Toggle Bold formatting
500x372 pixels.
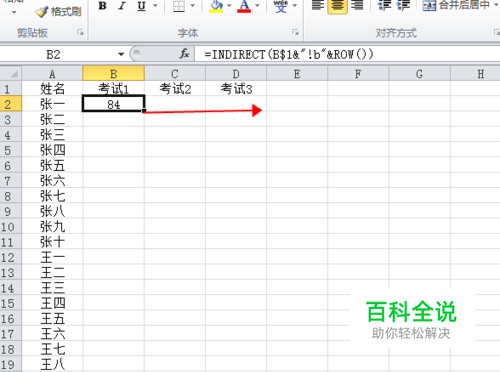102,6
